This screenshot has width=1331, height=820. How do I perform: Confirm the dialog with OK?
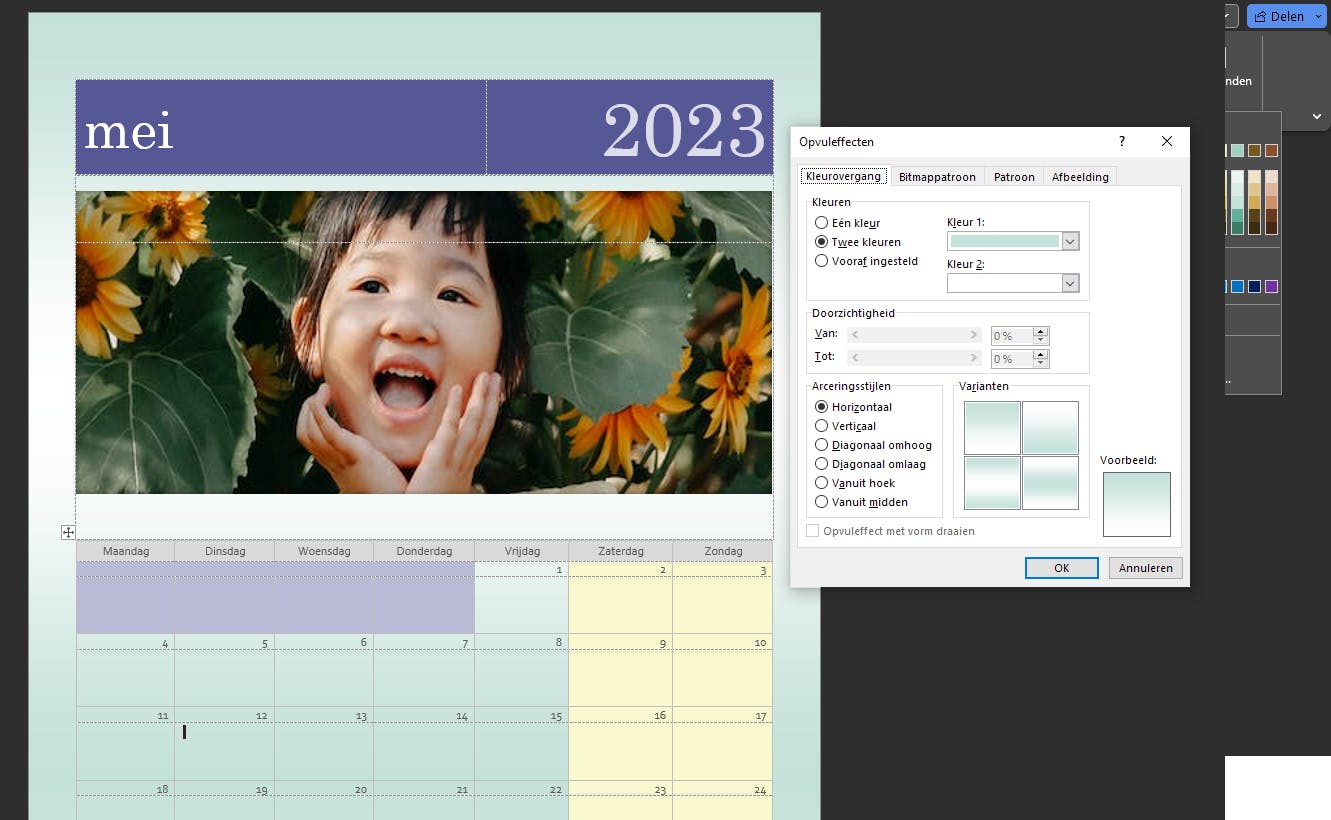point(1062,568)
